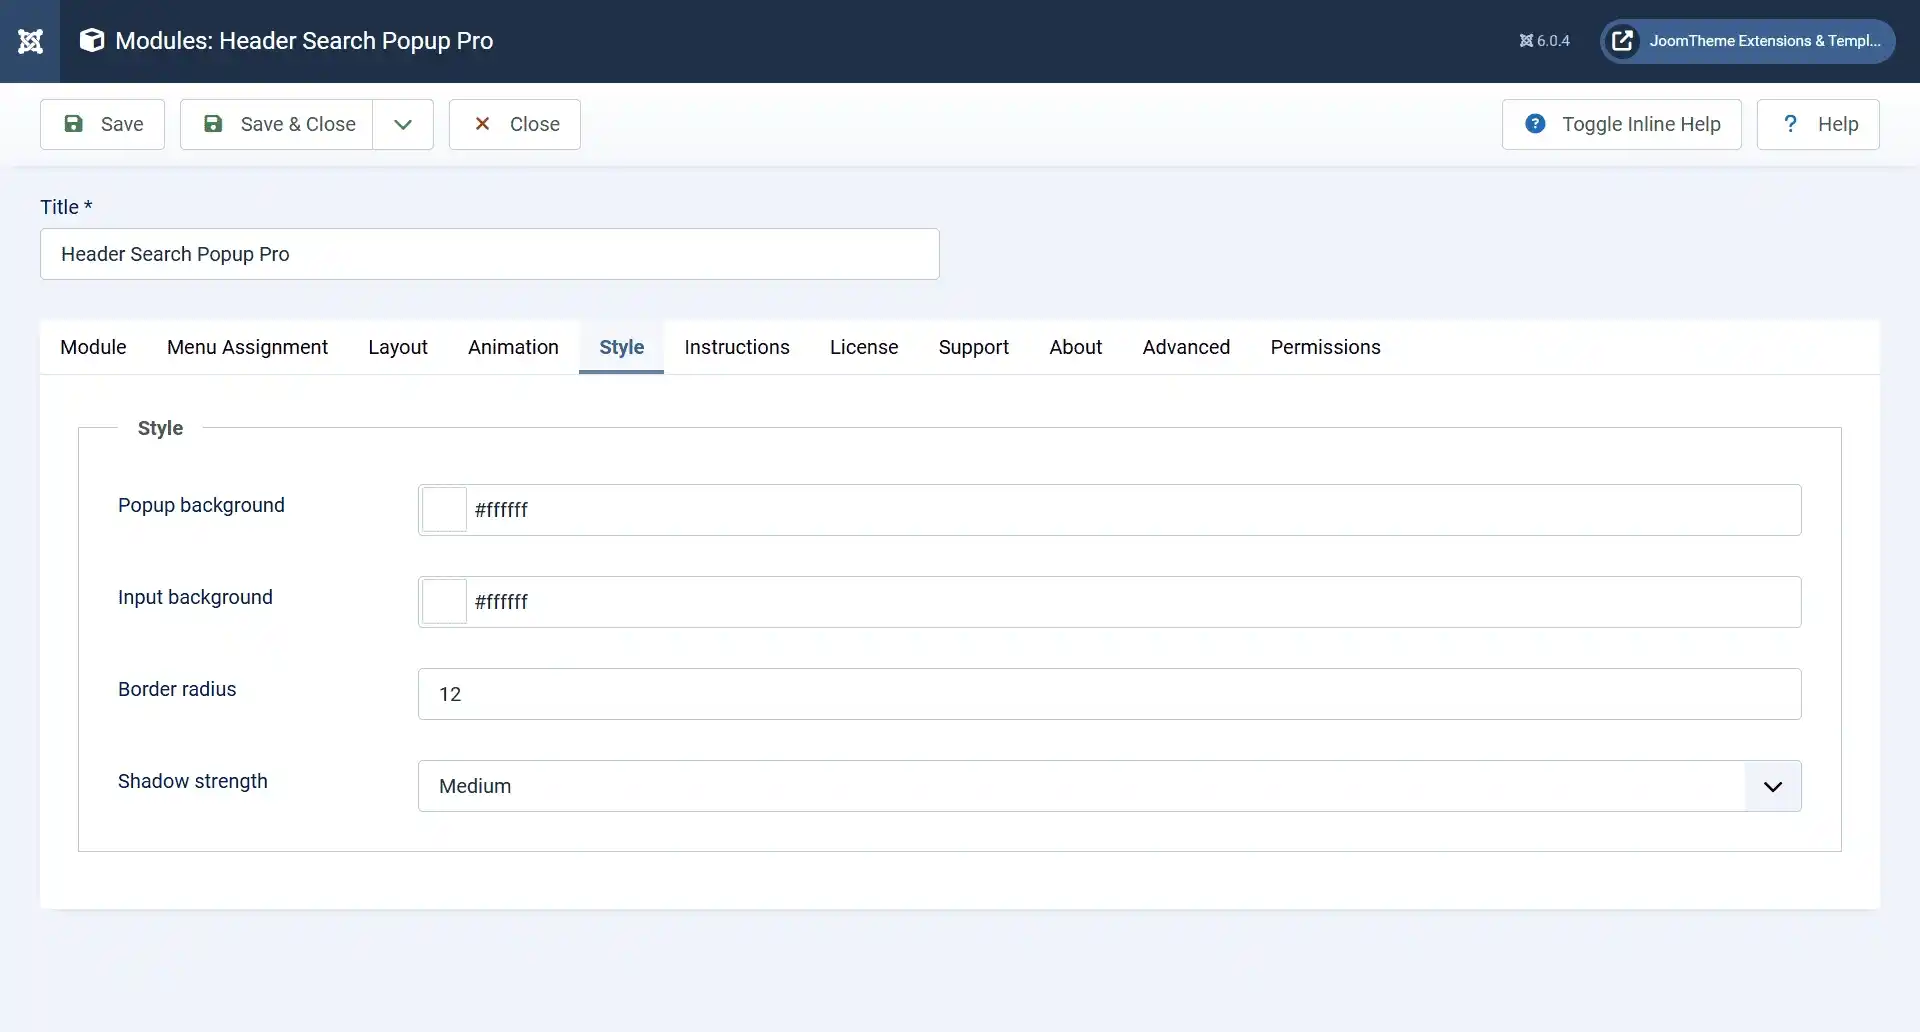Click the Joomla logo icon

coord(30,41)
